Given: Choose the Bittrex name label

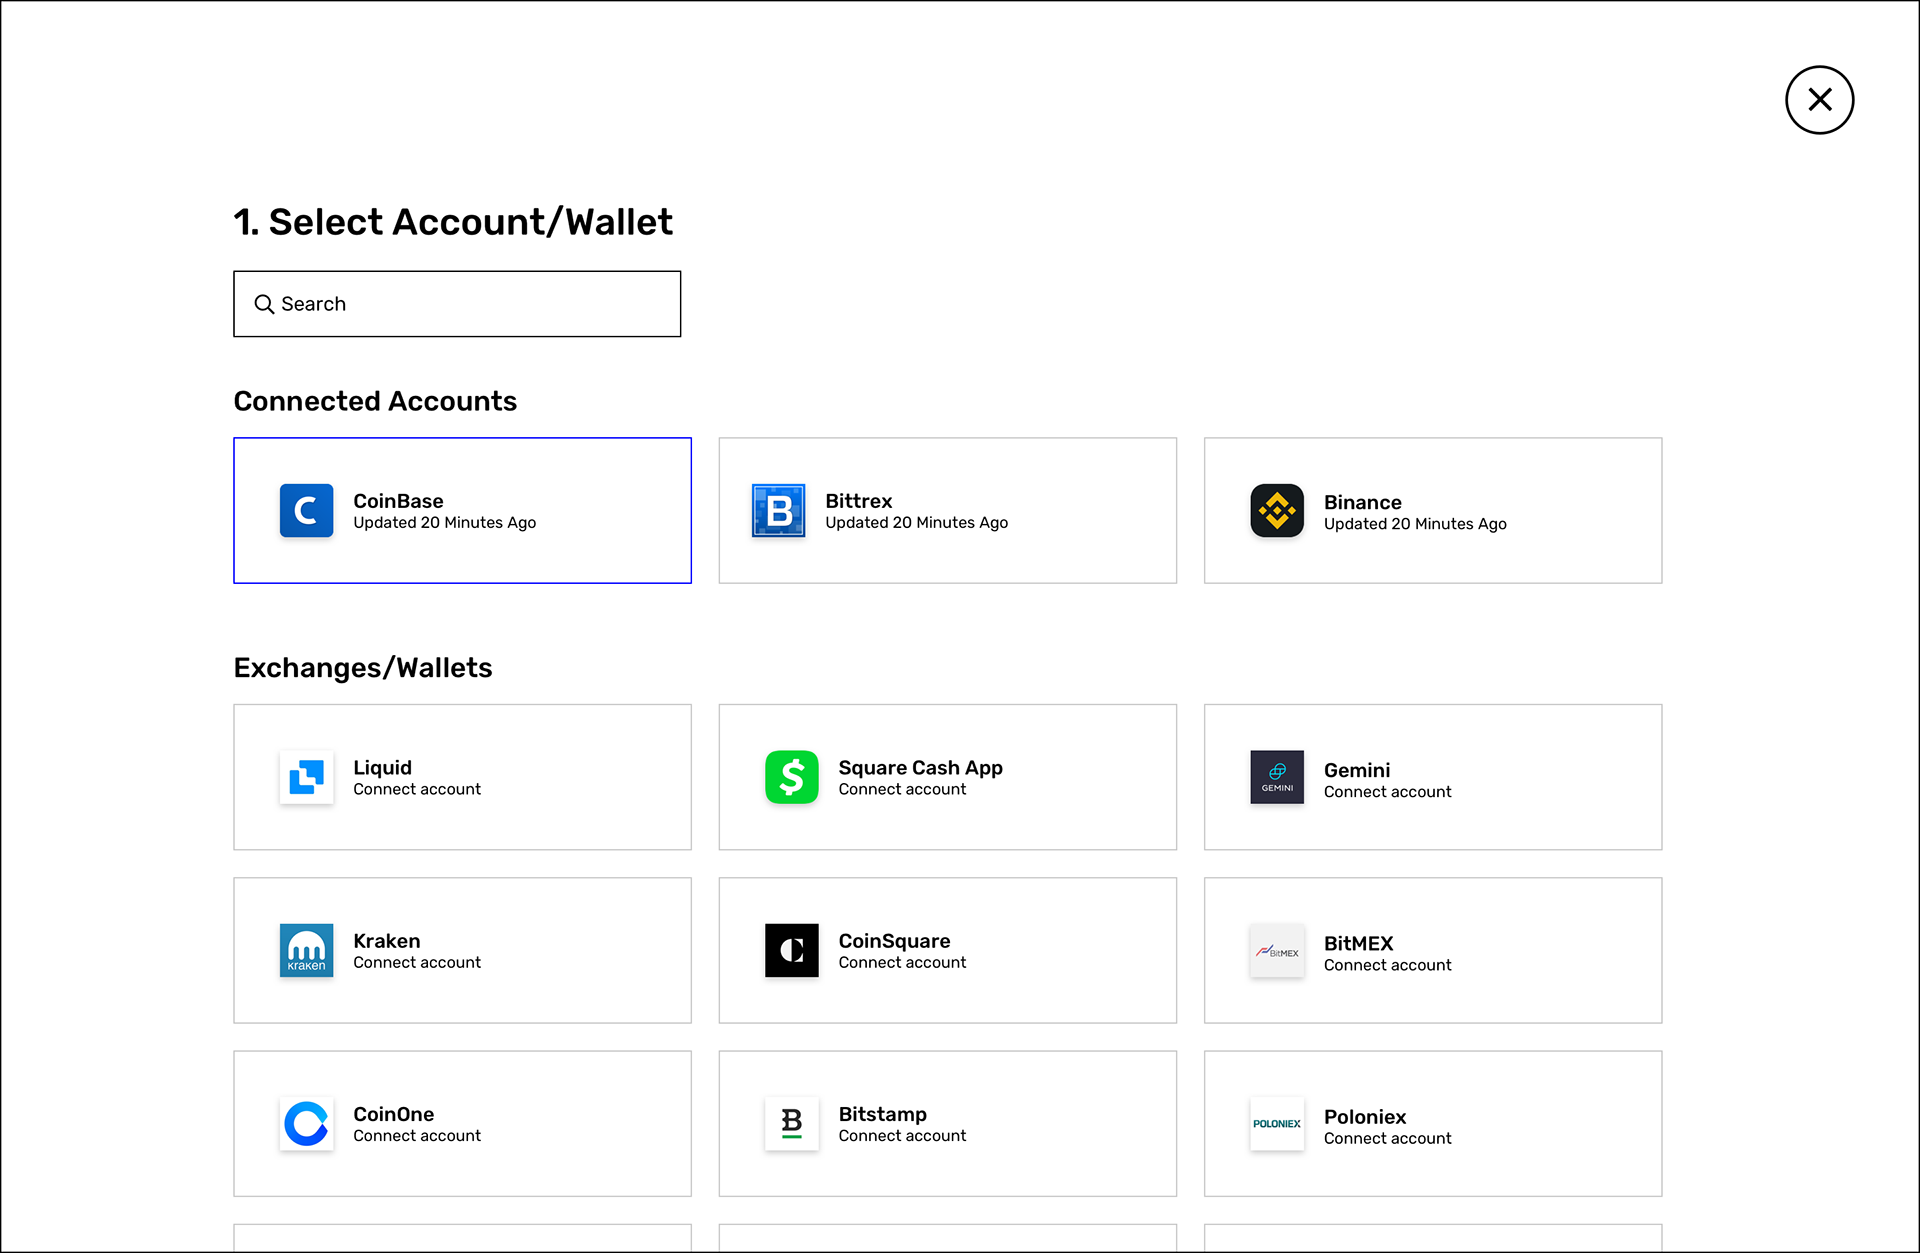Looking at the screenshot, I should 858,501.
